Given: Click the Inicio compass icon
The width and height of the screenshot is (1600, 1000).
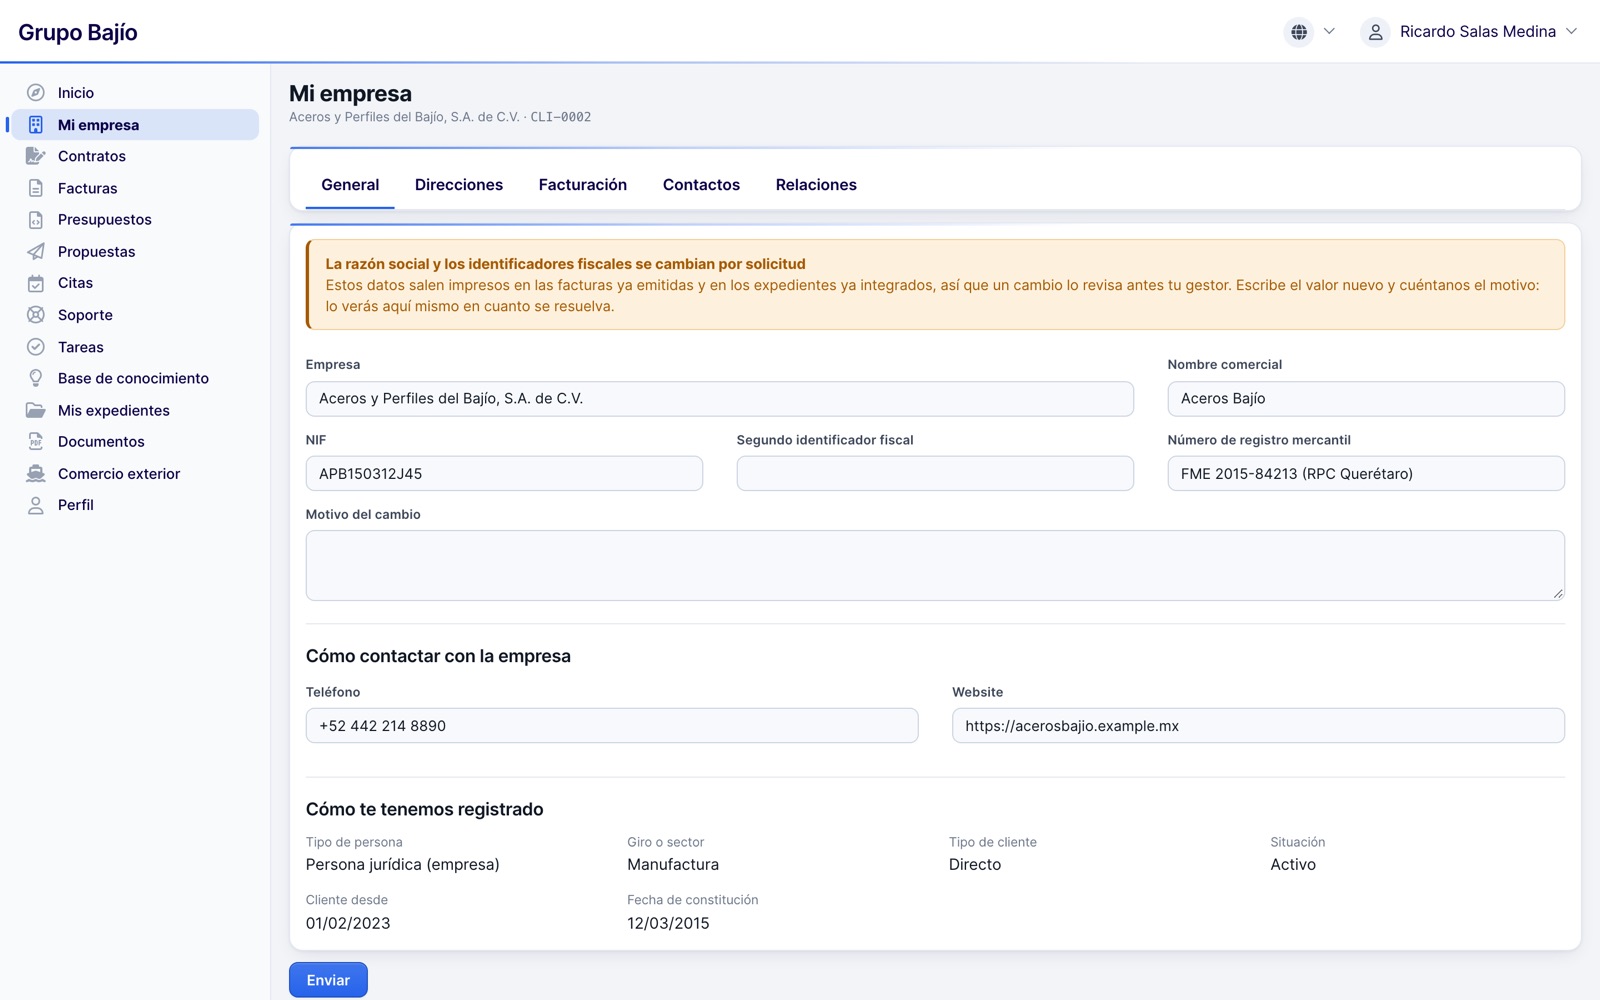Looking at the screenshot, I should tap(36, 93).
